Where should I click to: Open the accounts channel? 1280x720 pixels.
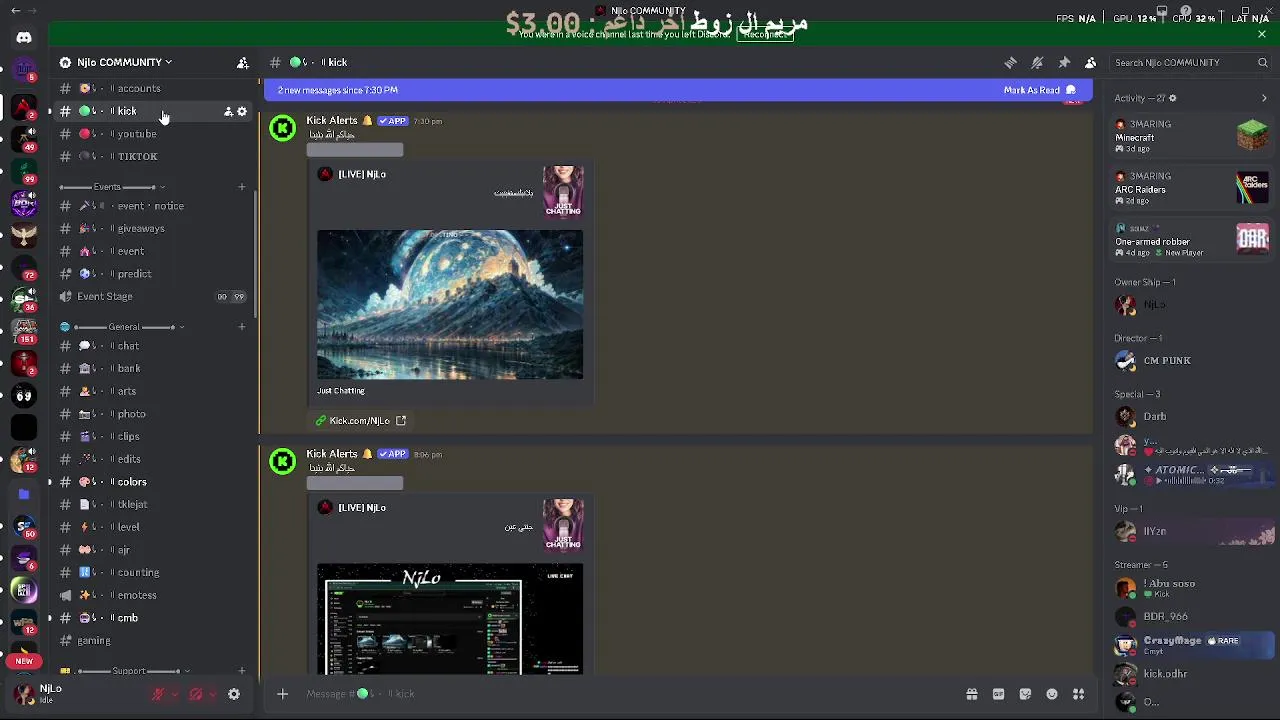(150, 89)
